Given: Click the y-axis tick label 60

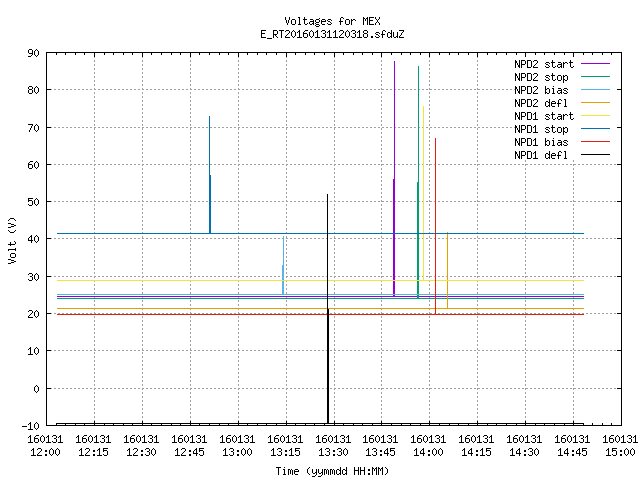Looking at the screenshot, I should point(33,165).
